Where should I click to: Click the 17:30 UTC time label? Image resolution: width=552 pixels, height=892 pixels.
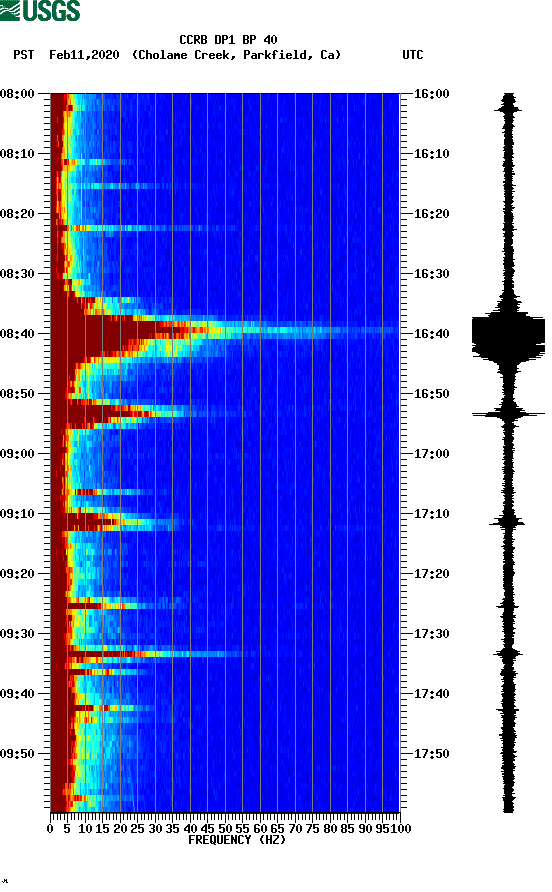click(431, 634)
